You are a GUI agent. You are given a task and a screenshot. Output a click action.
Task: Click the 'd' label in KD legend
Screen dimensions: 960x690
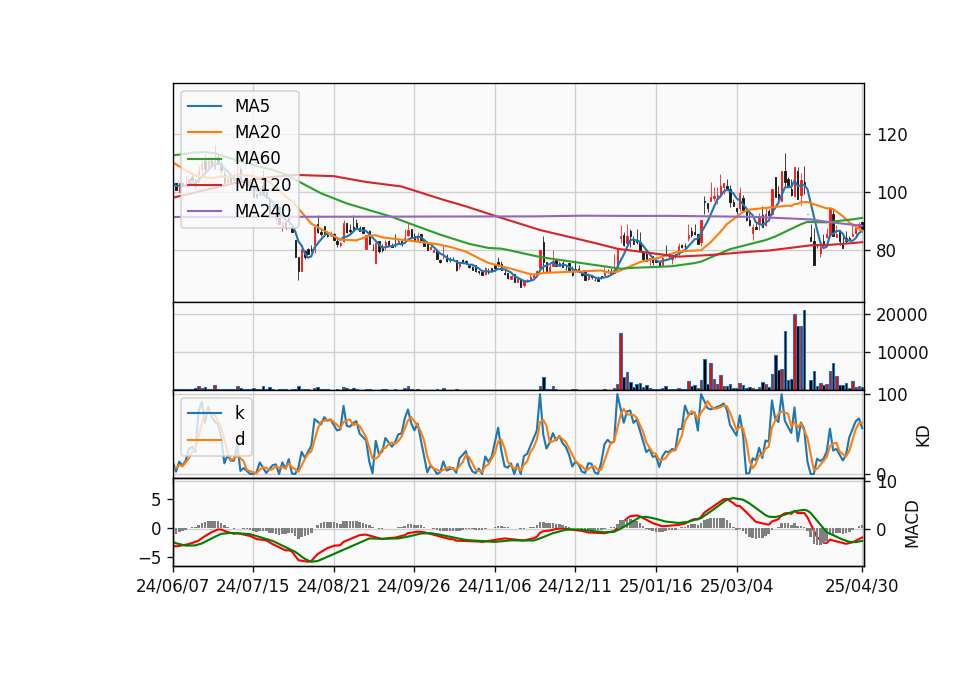(239, 438)
